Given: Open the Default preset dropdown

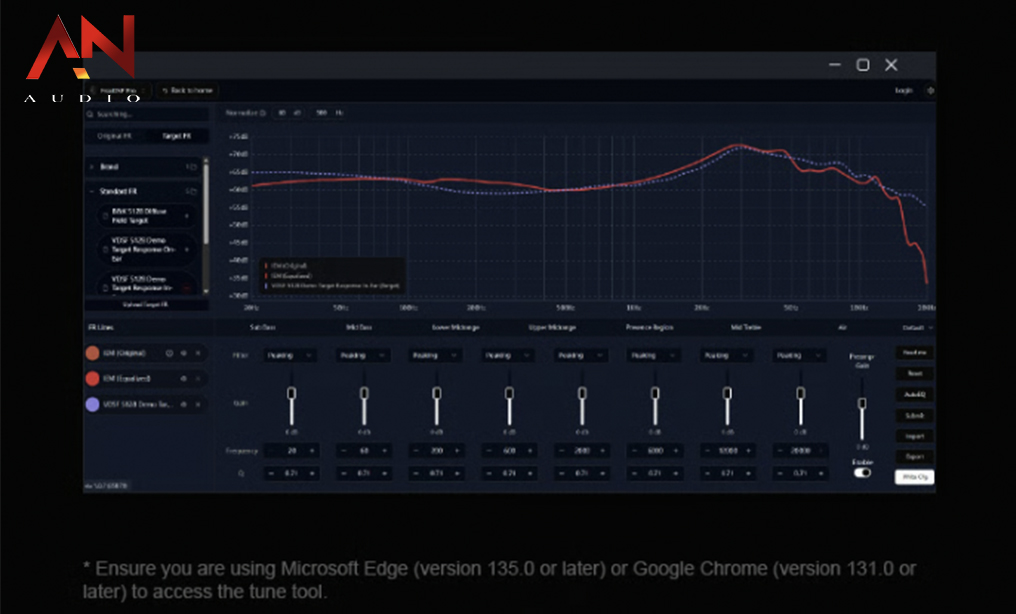Looking at the screenshot, I should tap(917, 328).
